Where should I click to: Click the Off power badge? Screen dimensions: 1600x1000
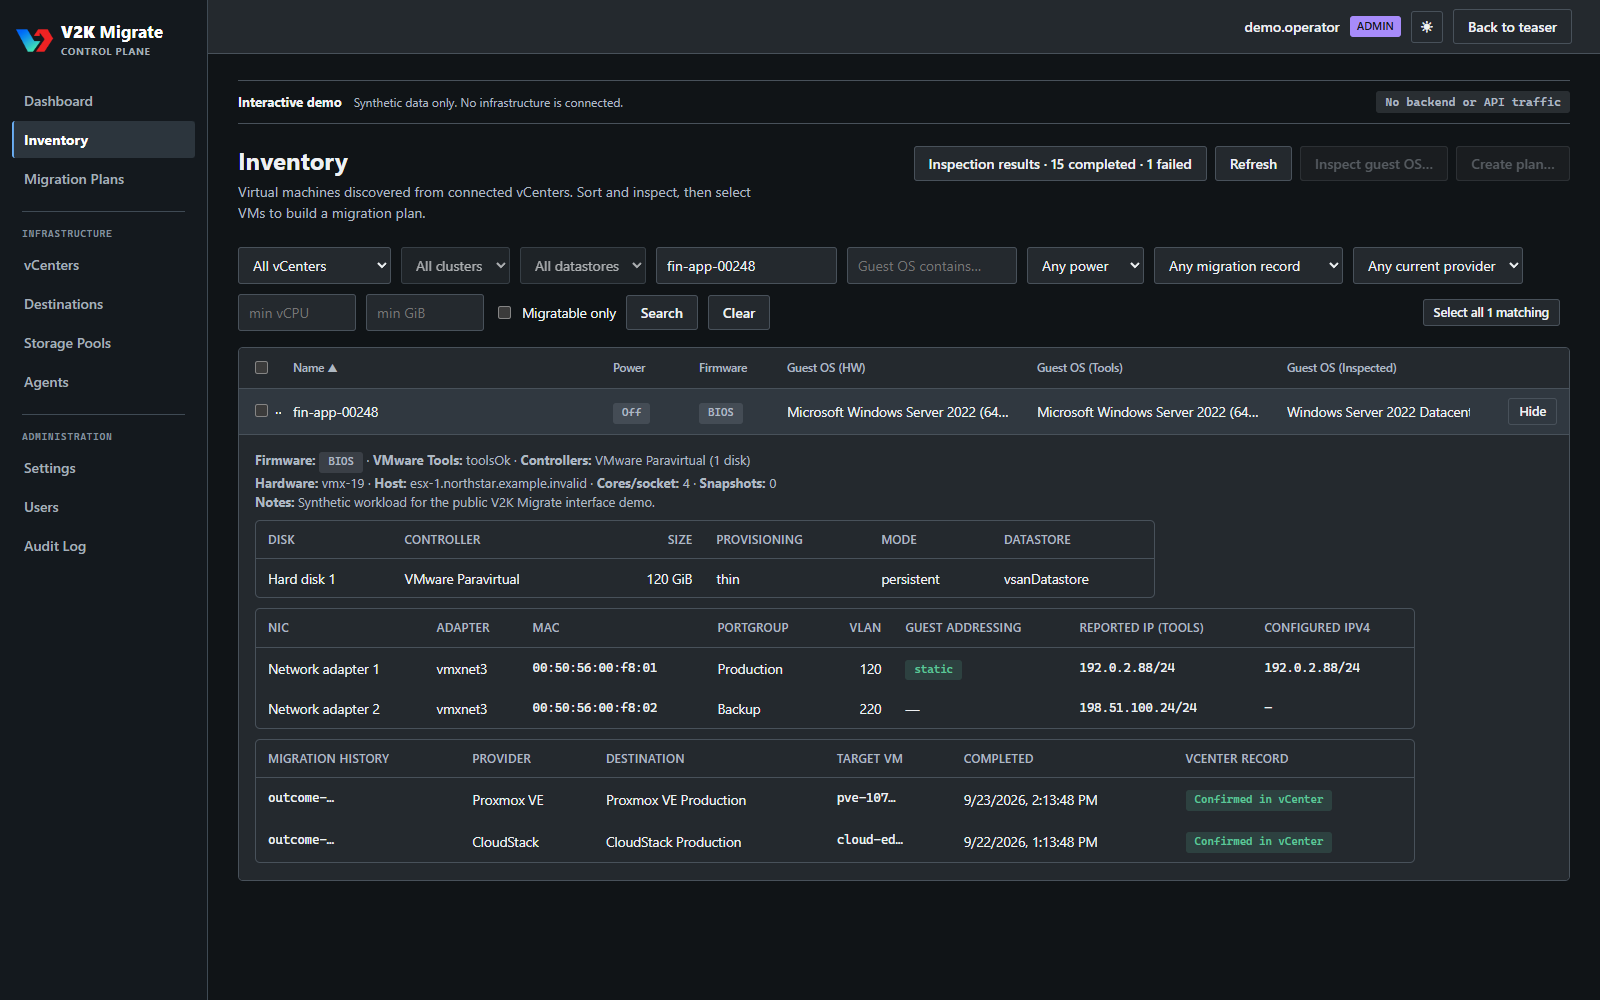coord(631,412)
